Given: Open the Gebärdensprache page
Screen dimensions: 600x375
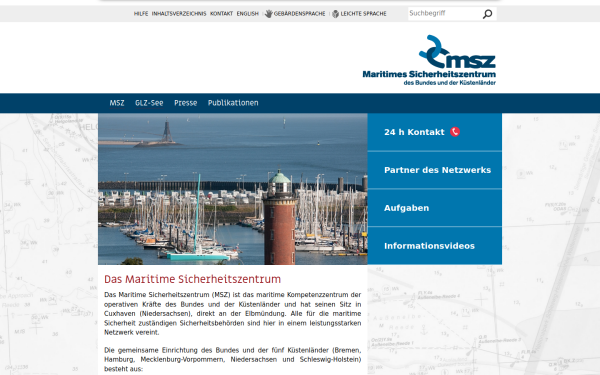Looking at the screenshot, I should (x=299, y=14).
